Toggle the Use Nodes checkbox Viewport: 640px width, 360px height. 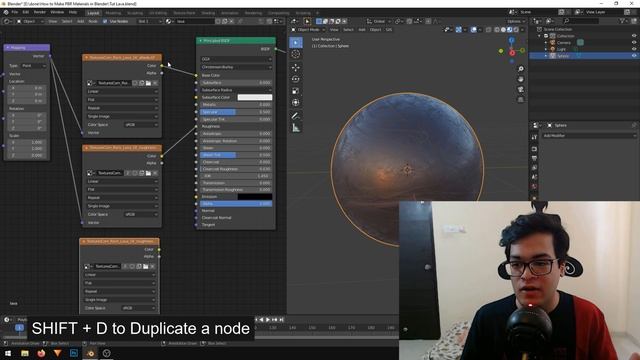click(105, 21)
